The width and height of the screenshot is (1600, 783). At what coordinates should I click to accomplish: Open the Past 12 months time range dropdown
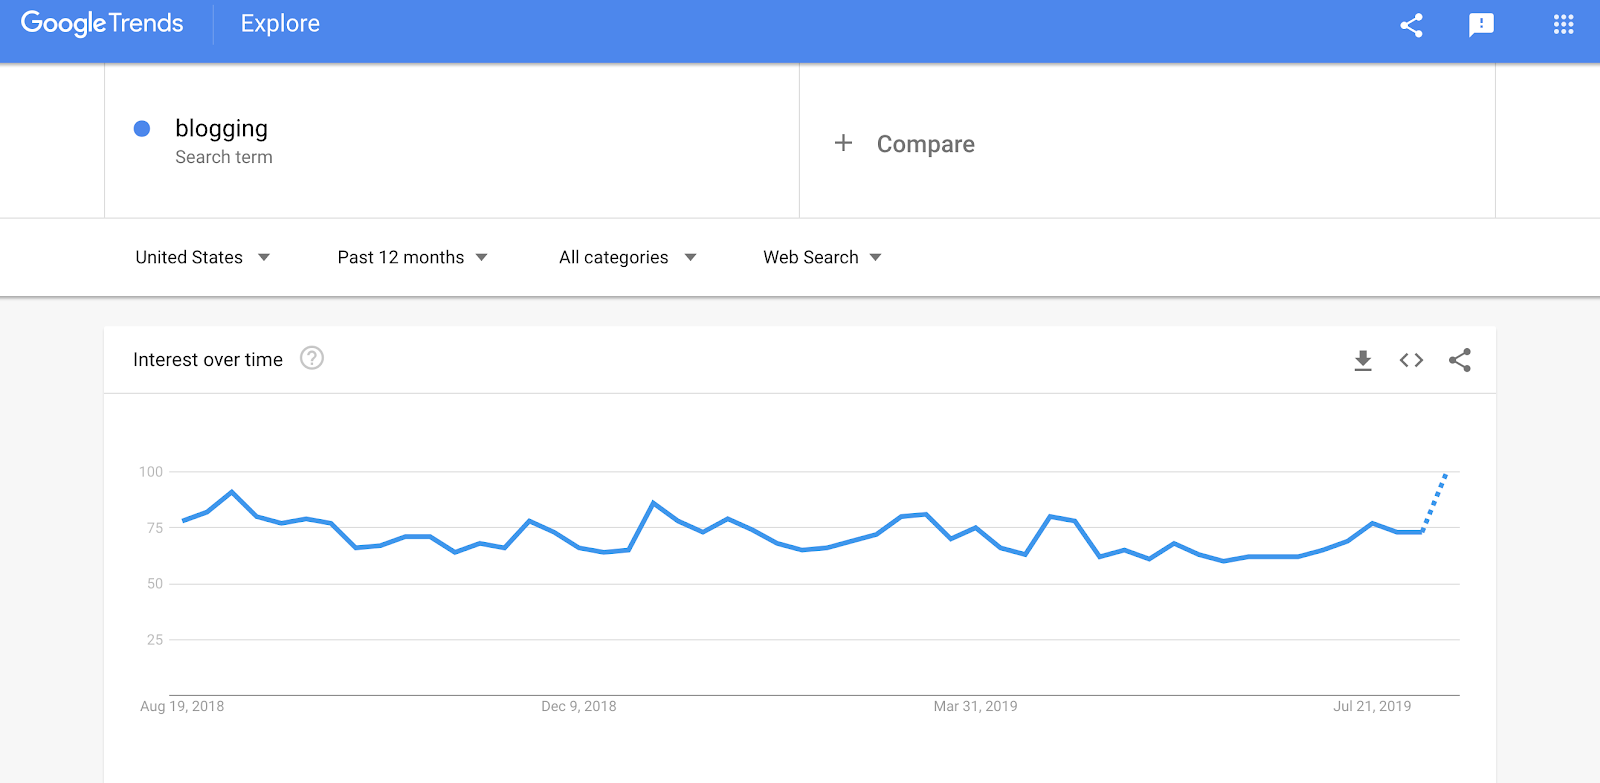[410, 257]
